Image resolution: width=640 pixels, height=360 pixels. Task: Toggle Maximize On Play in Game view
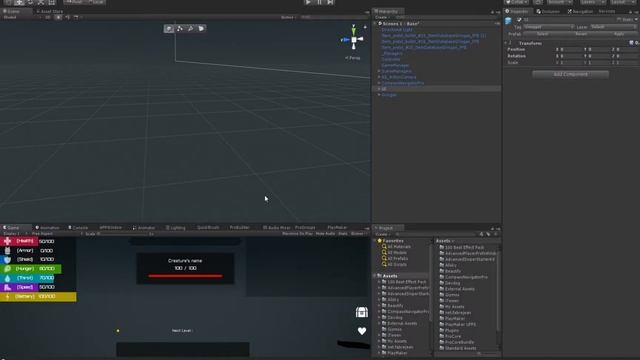click(x=297, y=234)
